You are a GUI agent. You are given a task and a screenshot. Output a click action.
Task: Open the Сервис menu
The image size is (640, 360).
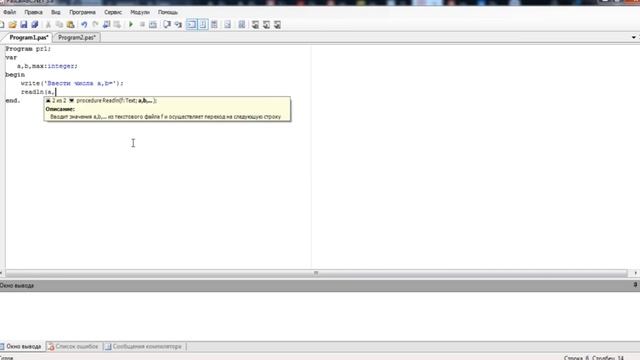(x=113, y=12)
